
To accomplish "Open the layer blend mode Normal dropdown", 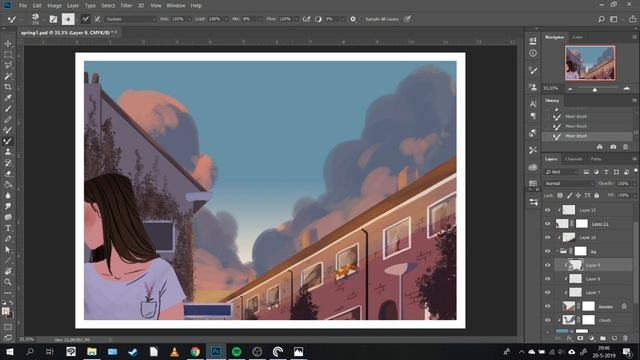I will (569, 184).
